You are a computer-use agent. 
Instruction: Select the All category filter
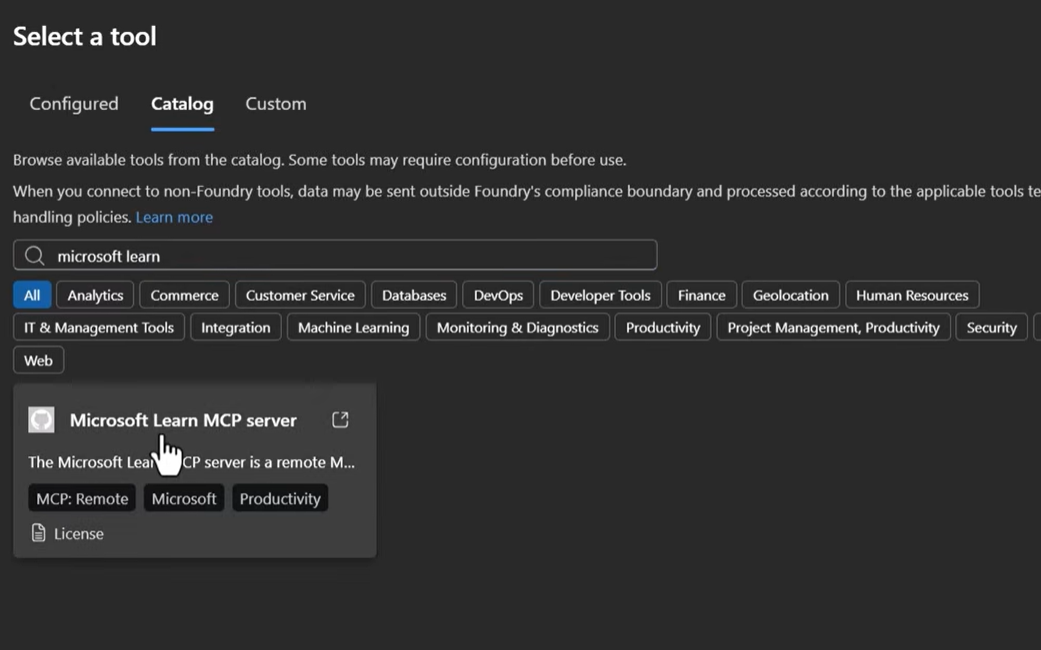(32, 295)
